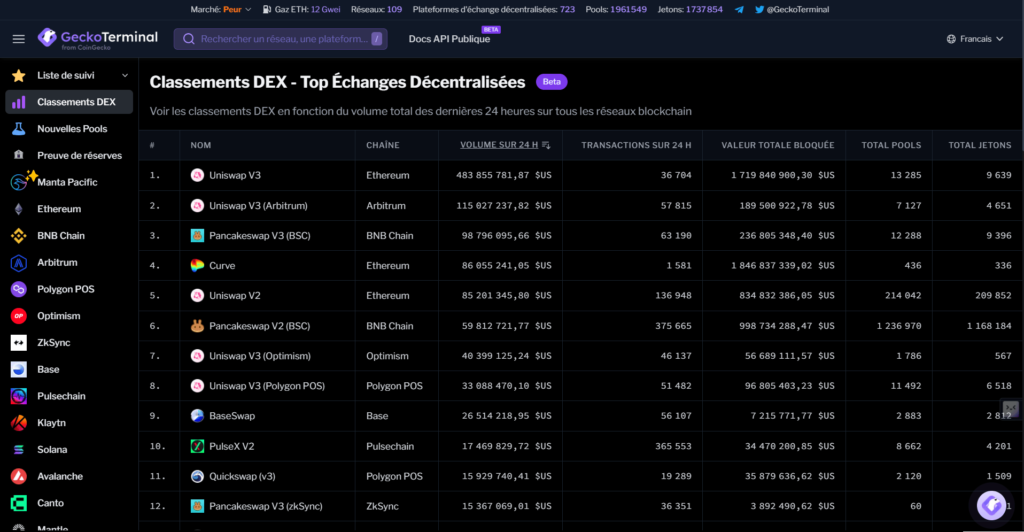
Task: Open Docs API Publique link
Action: coord(448,39)
